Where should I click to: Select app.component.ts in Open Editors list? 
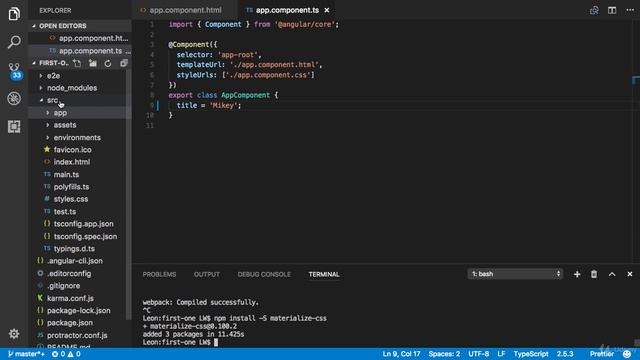point(90,51)
